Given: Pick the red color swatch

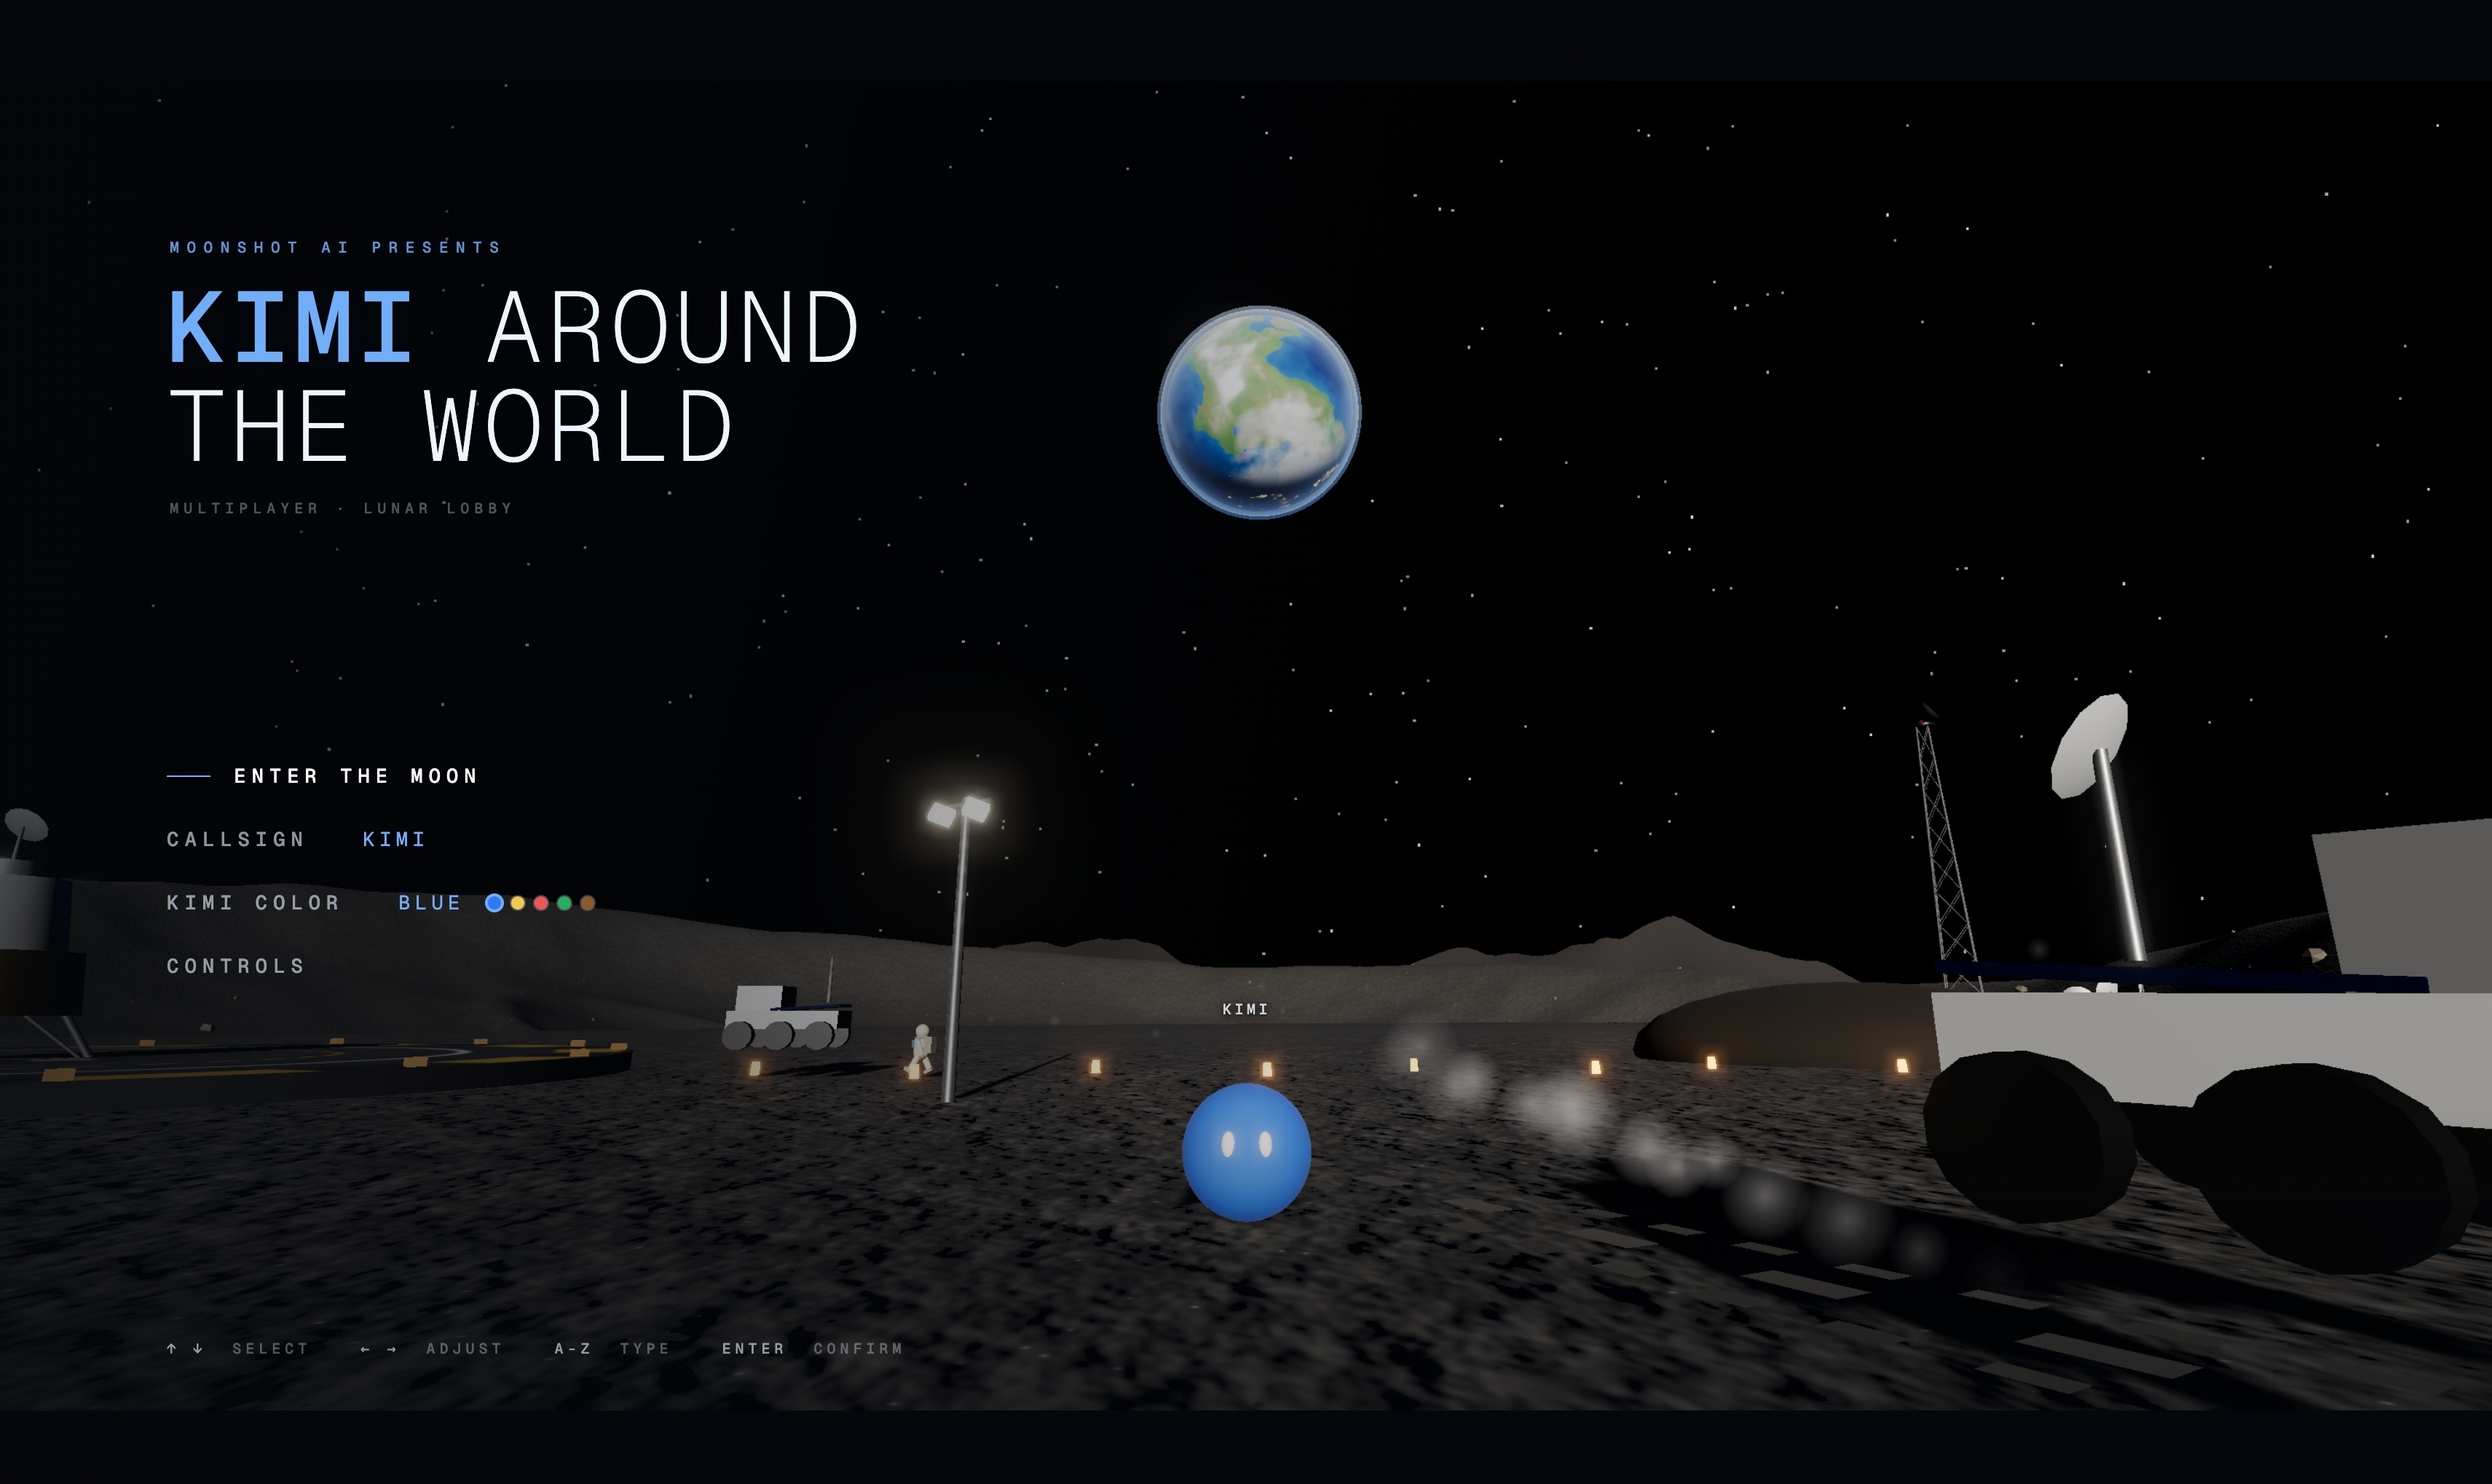Looking at the screenshot, I should click(541, 903).
